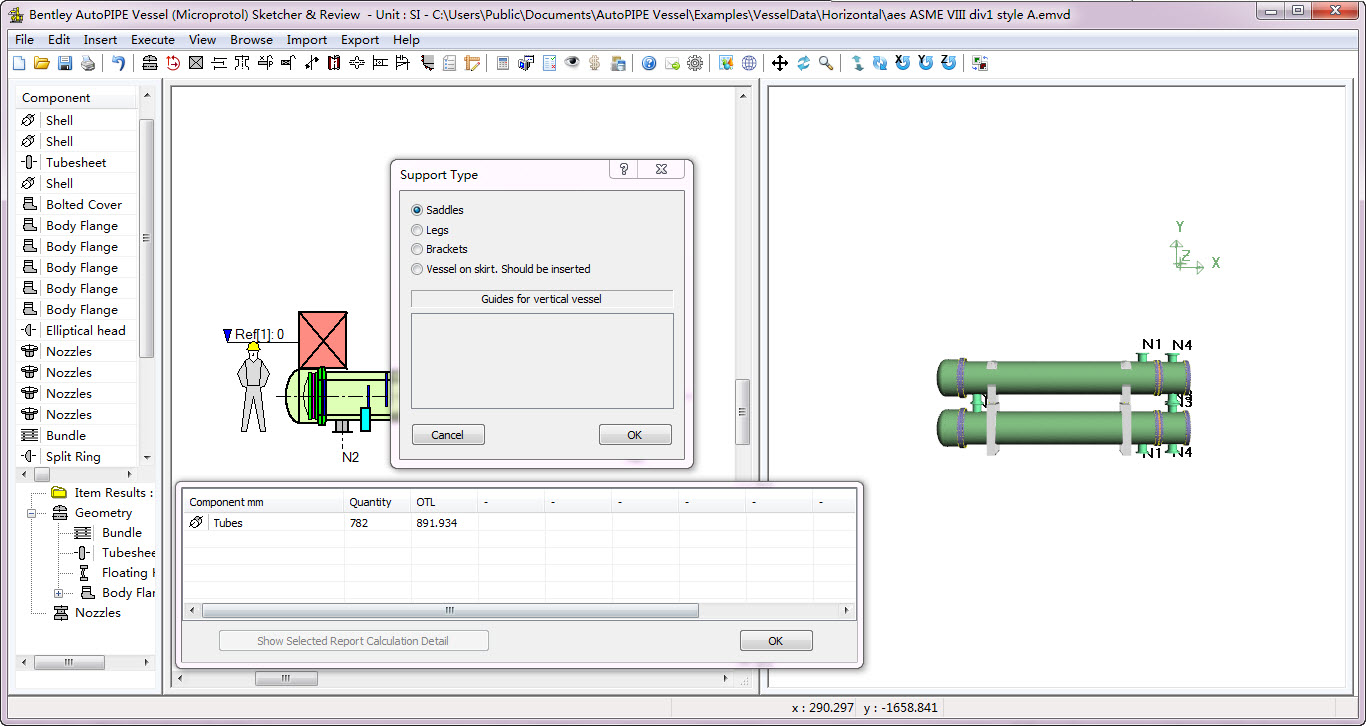
Task: Click the rotate about Z axis icon
Action: [x=949, y=63]
